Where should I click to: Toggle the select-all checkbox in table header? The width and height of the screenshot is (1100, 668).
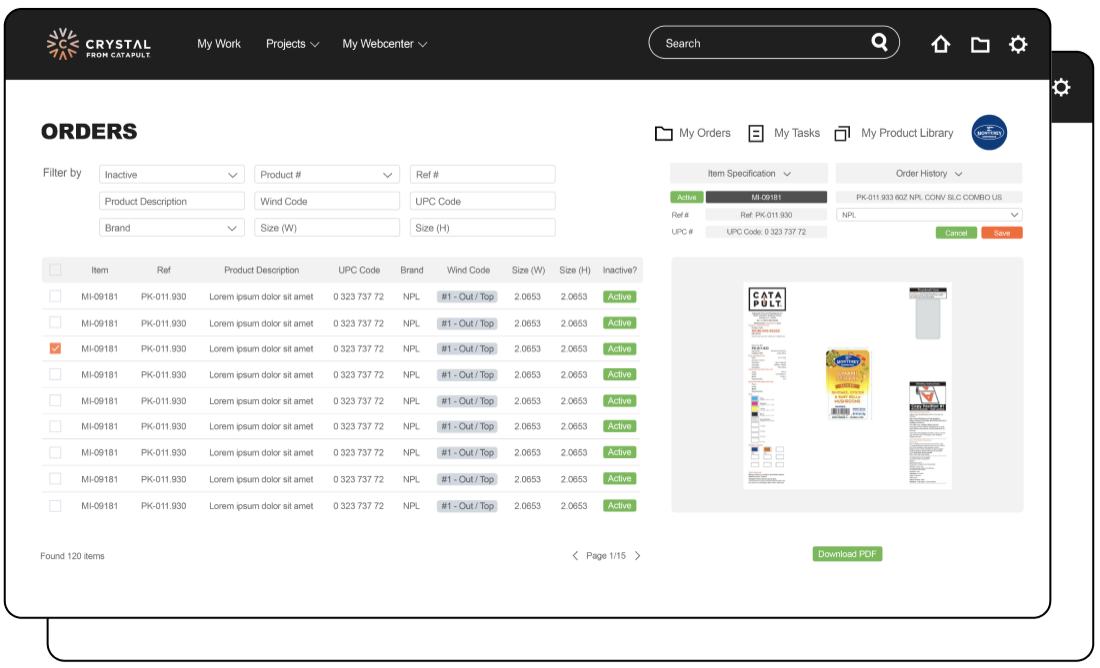pos(55,270)
